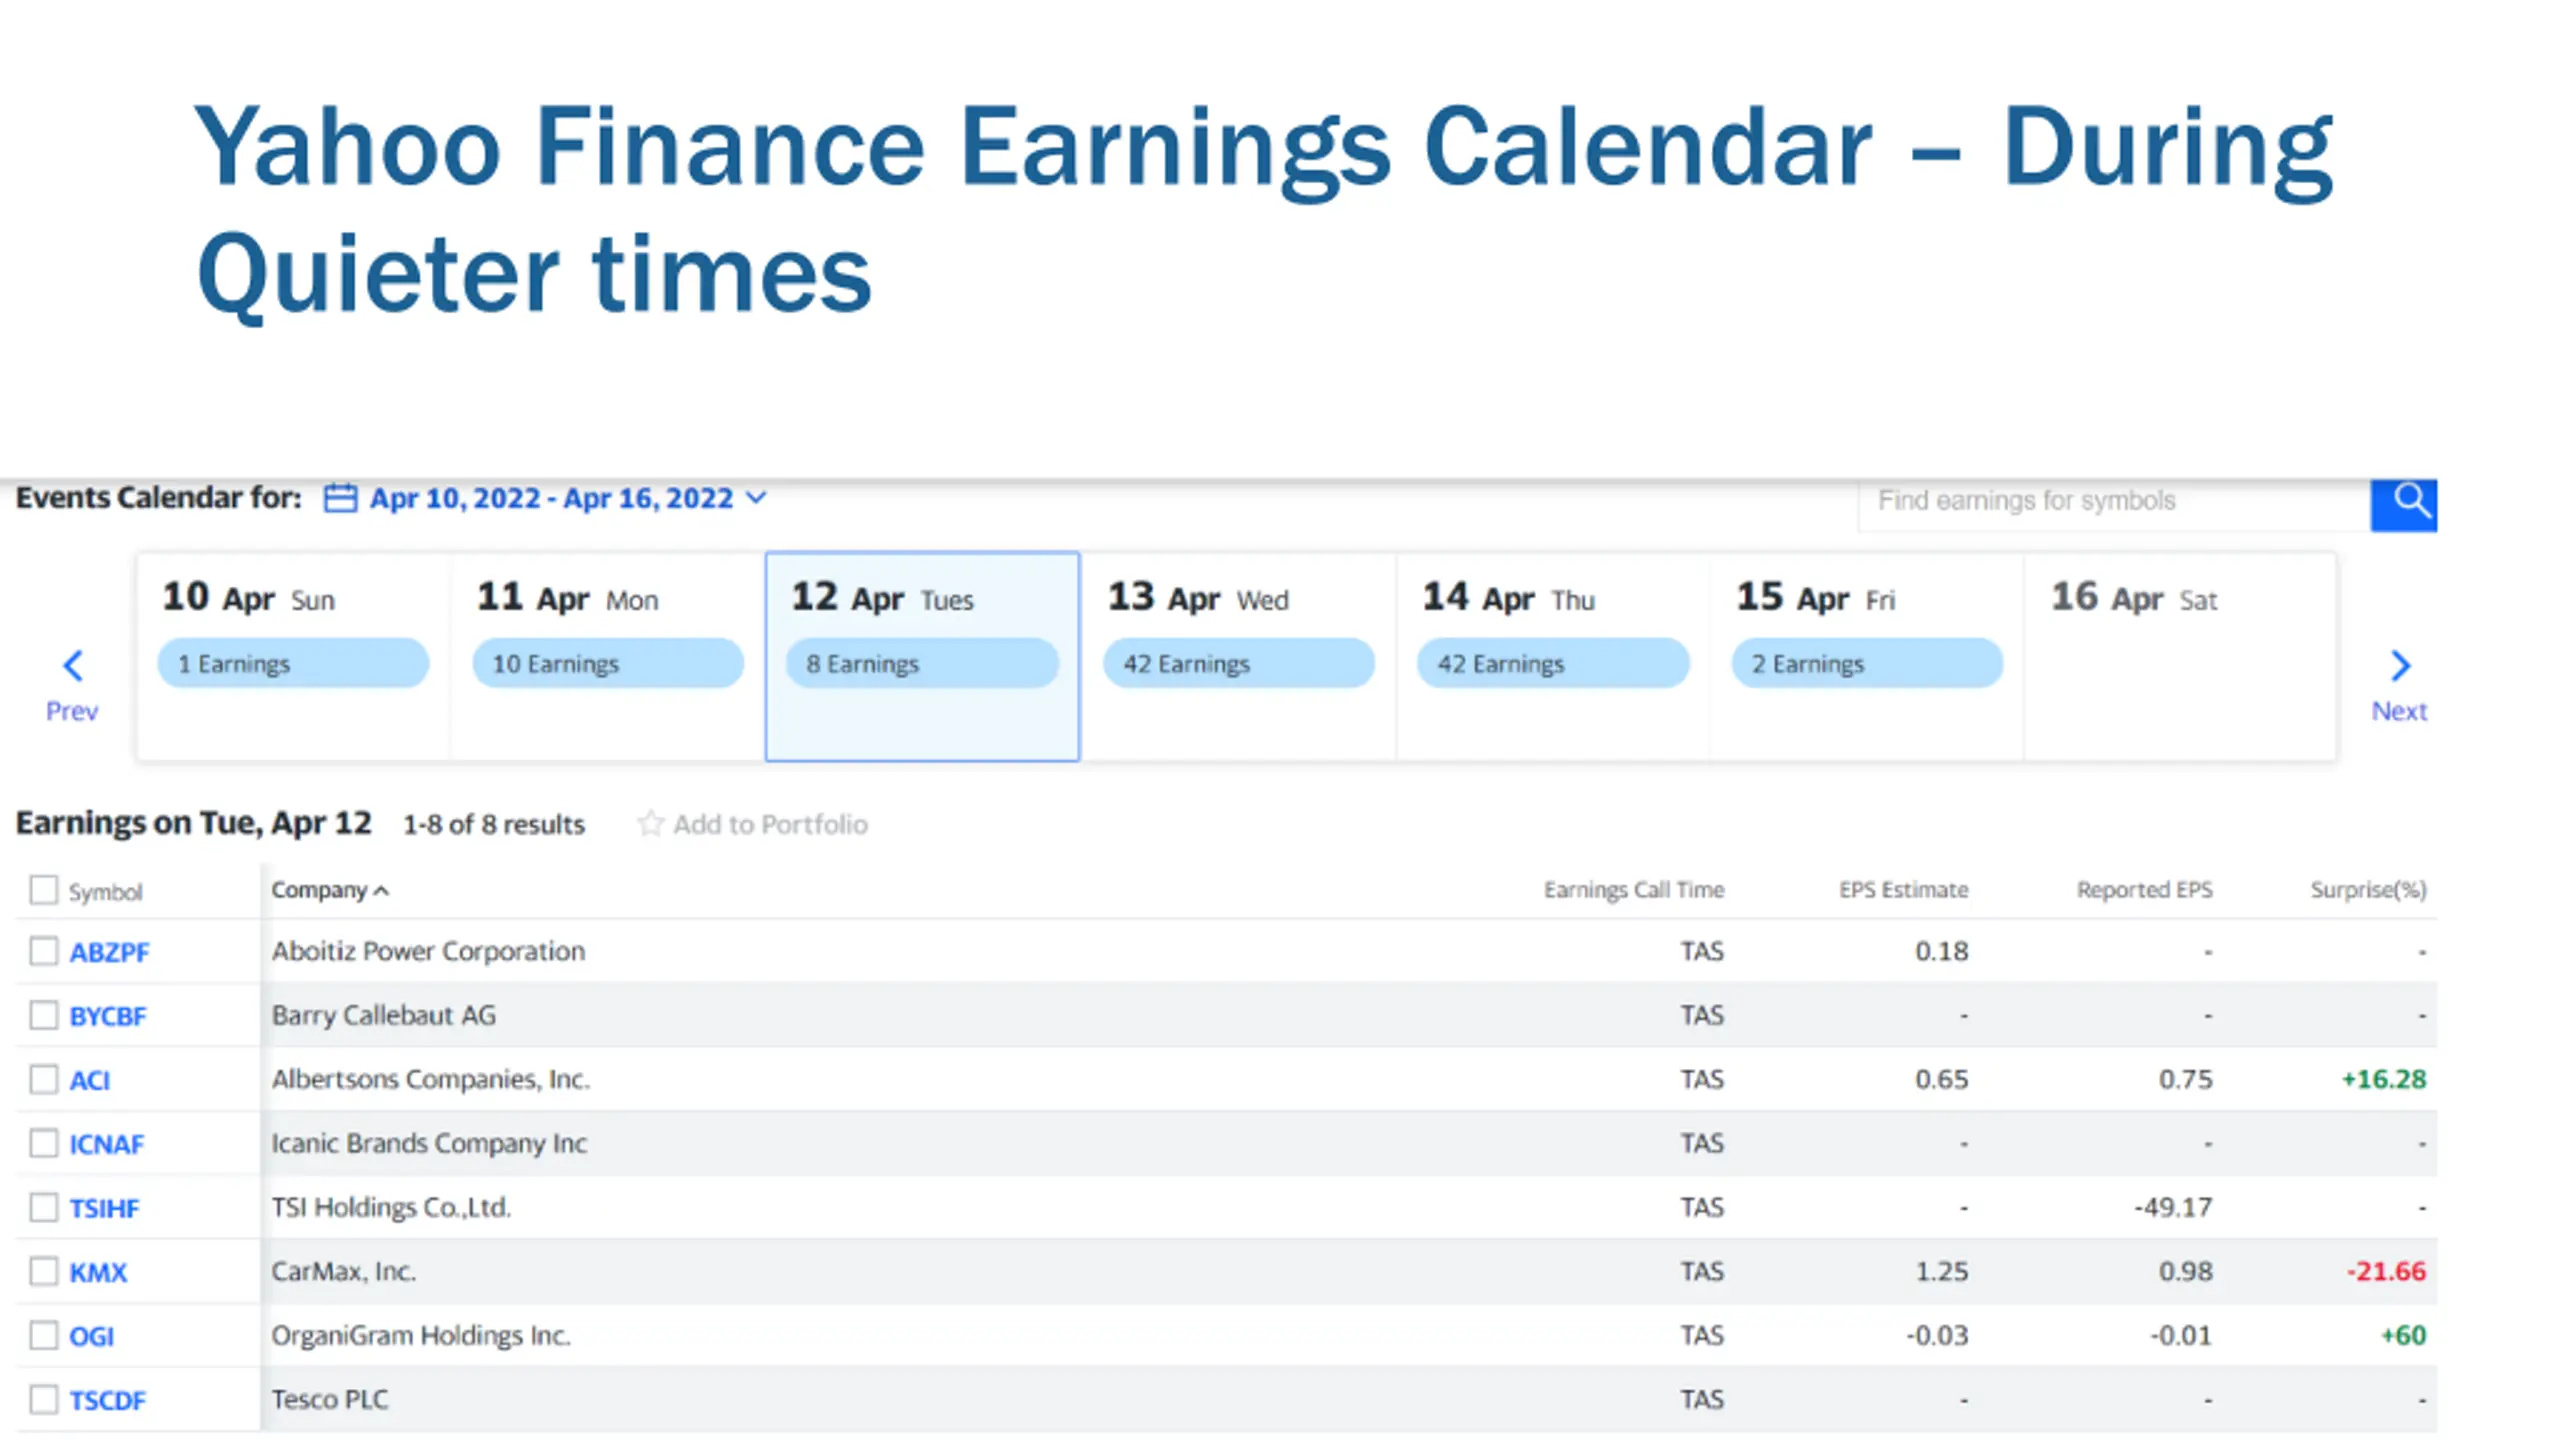Open the TSIHF symbol link
This screenshot has width=2560, height=1440.
pos(104,1208)
